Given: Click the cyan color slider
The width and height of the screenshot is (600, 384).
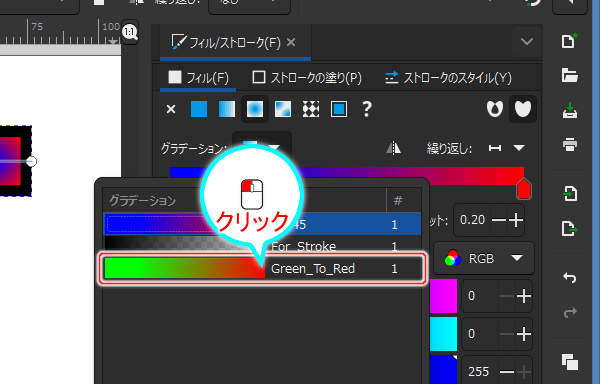Looking at the screenshot, I should (x=443, y=334).
